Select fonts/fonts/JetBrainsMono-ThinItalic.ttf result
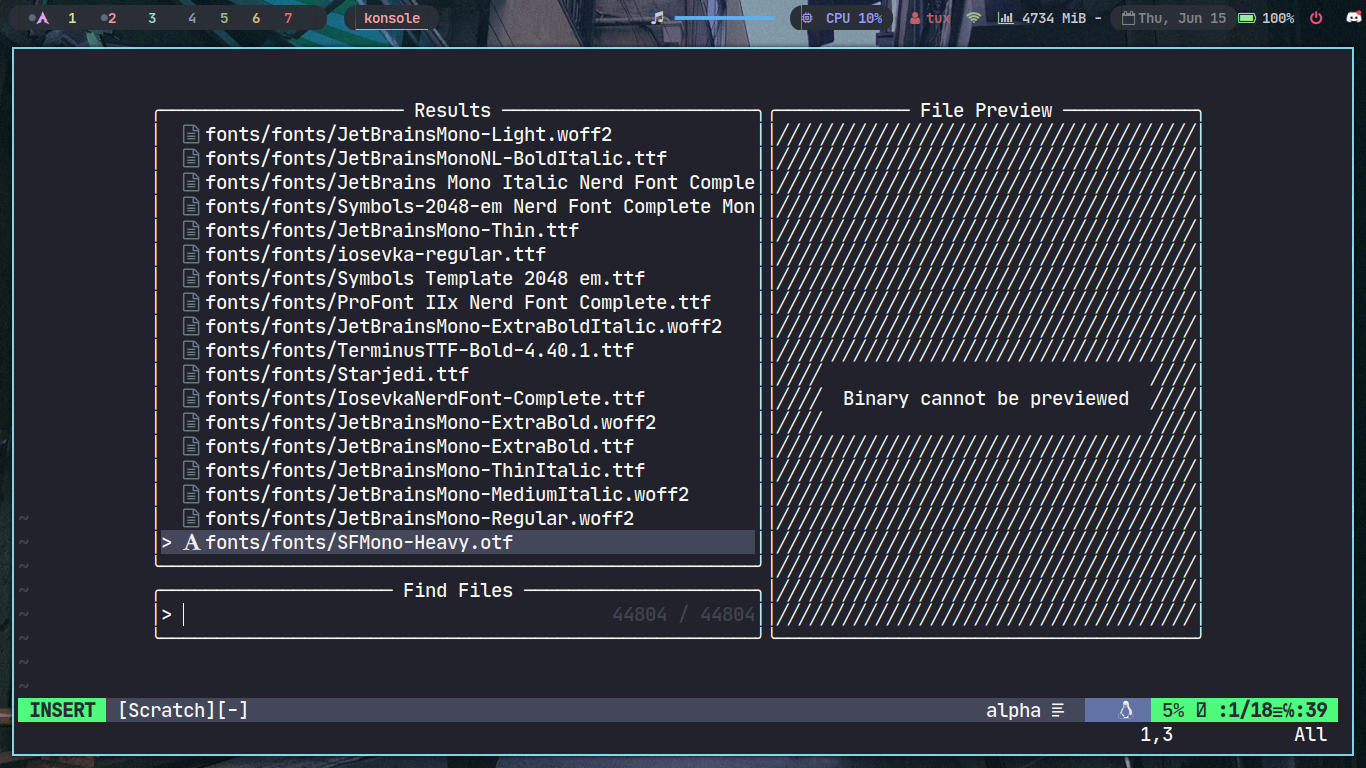The height and width of the screenshot is (768, 1366). [458, 470]
